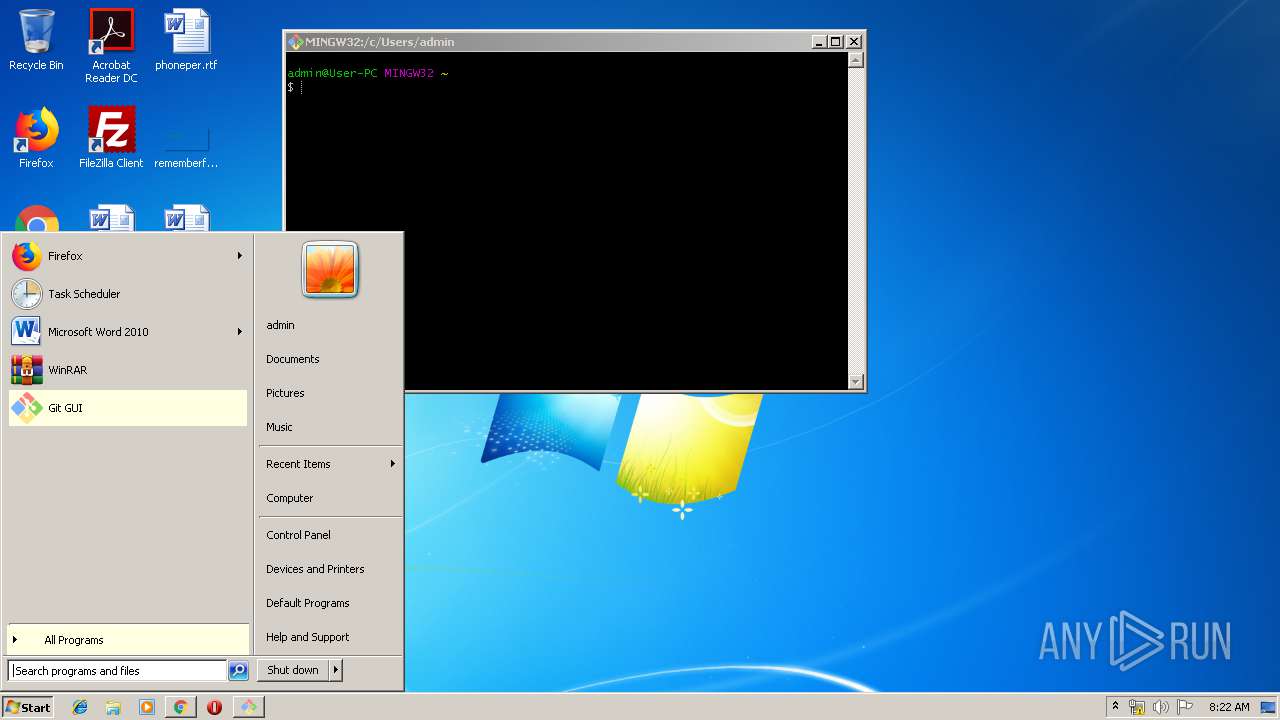The width and height of the screenshot is (1280, 720).
Task: Click the Microsoft Word 2010 icon
Action: click(x=27, y=332)
